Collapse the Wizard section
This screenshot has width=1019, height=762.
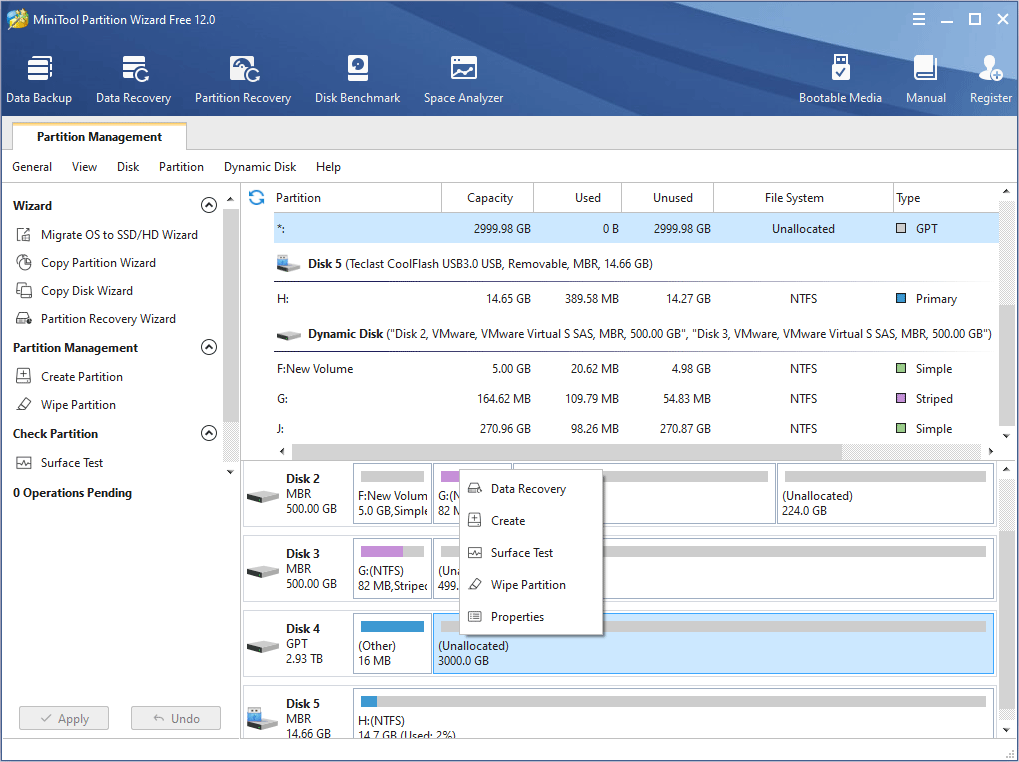(209, 205)
